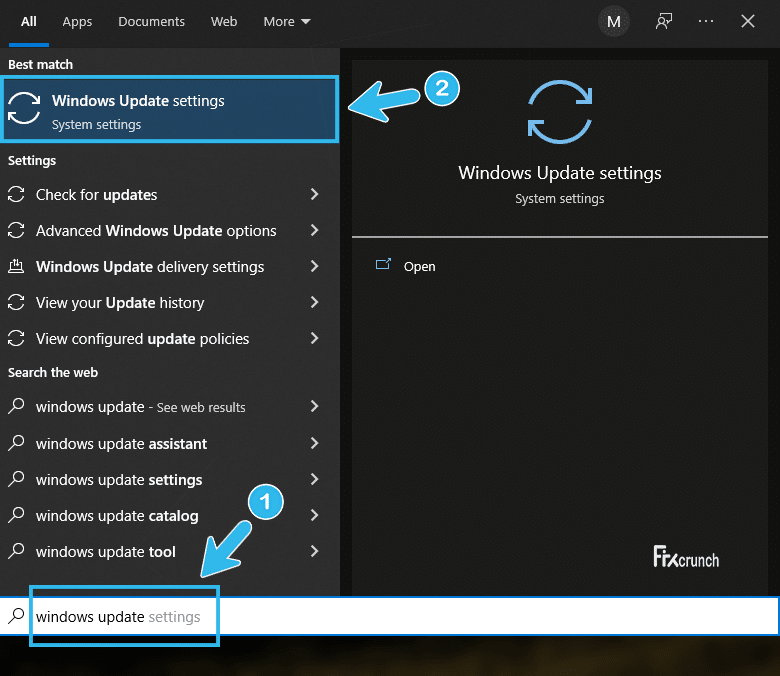
Task: Select View configured update policies result
Action: (x=170, y=338)
